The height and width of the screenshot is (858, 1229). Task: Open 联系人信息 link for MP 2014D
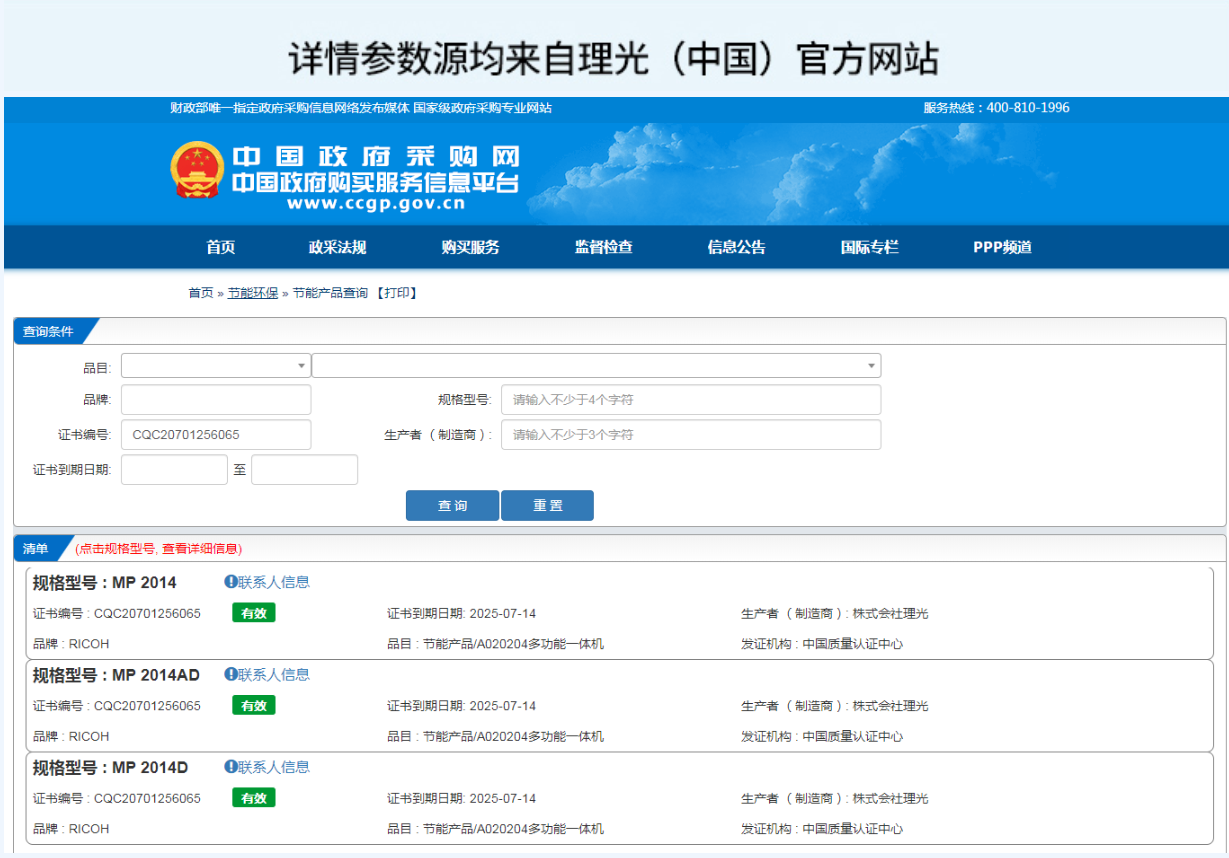[274, 767]
